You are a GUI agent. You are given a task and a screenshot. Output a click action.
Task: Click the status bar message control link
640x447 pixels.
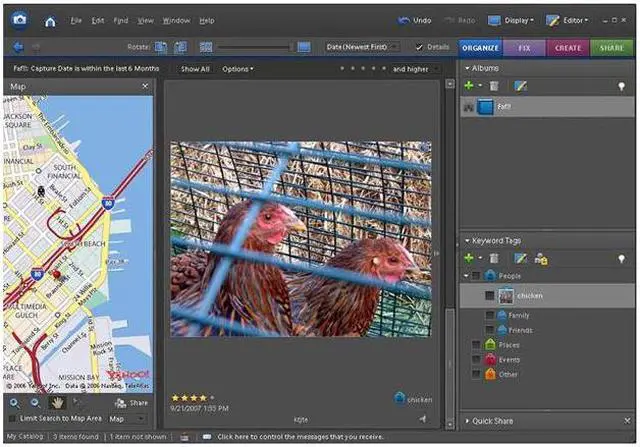click(300, 437)
